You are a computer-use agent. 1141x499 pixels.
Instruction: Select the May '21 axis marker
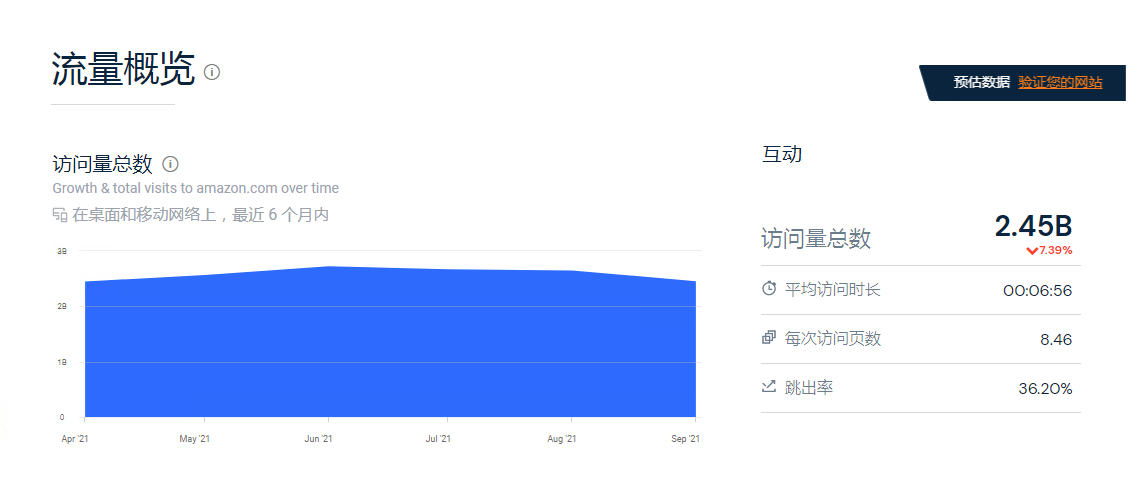(194, 439)
